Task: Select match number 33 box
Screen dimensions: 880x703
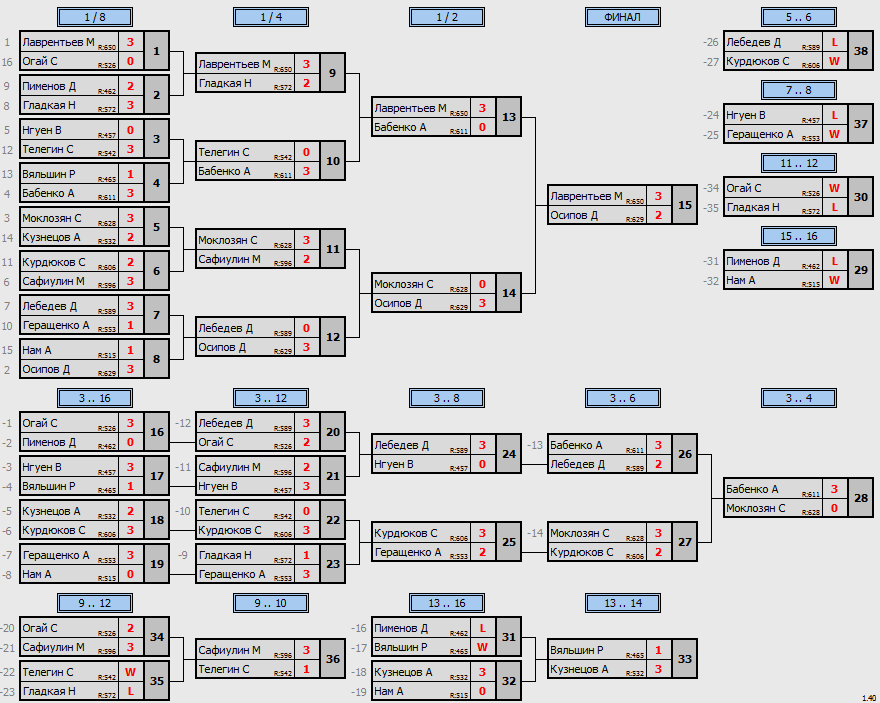Action: pyautogui.click(x=685, y=659)
